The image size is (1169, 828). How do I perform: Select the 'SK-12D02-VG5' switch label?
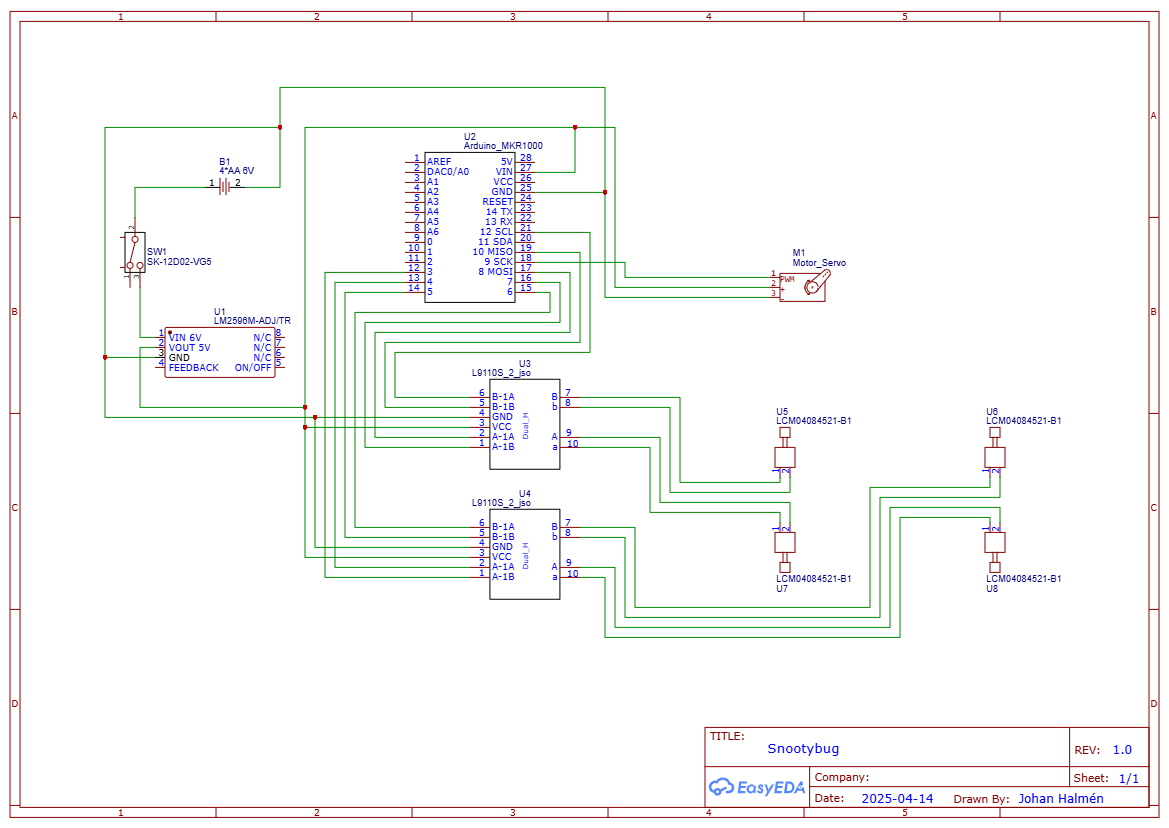point(179,262)
